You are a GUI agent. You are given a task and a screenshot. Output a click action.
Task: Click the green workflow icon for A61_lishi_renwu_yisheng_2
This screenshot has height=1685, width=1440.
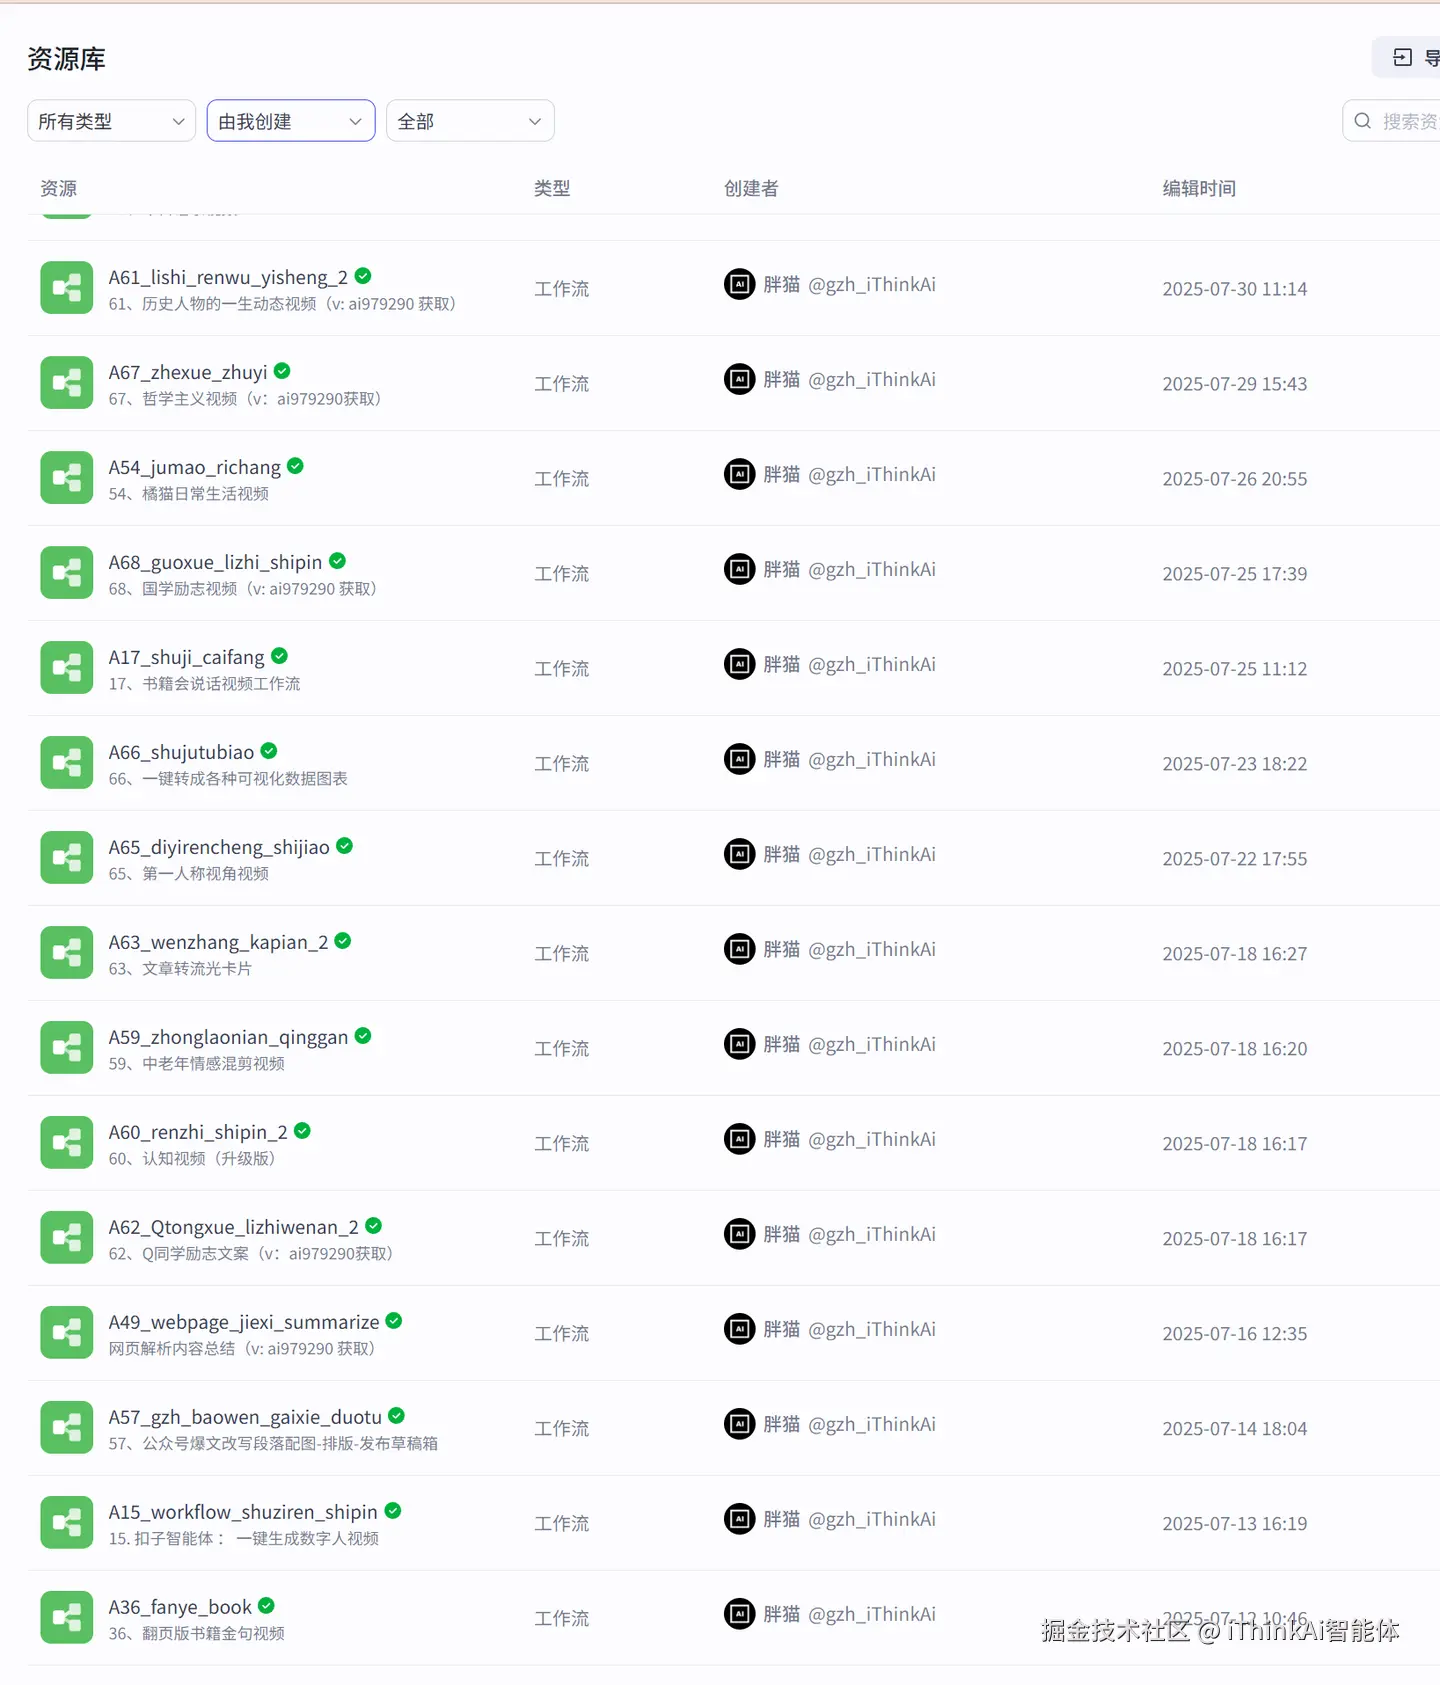pos(66,288)
